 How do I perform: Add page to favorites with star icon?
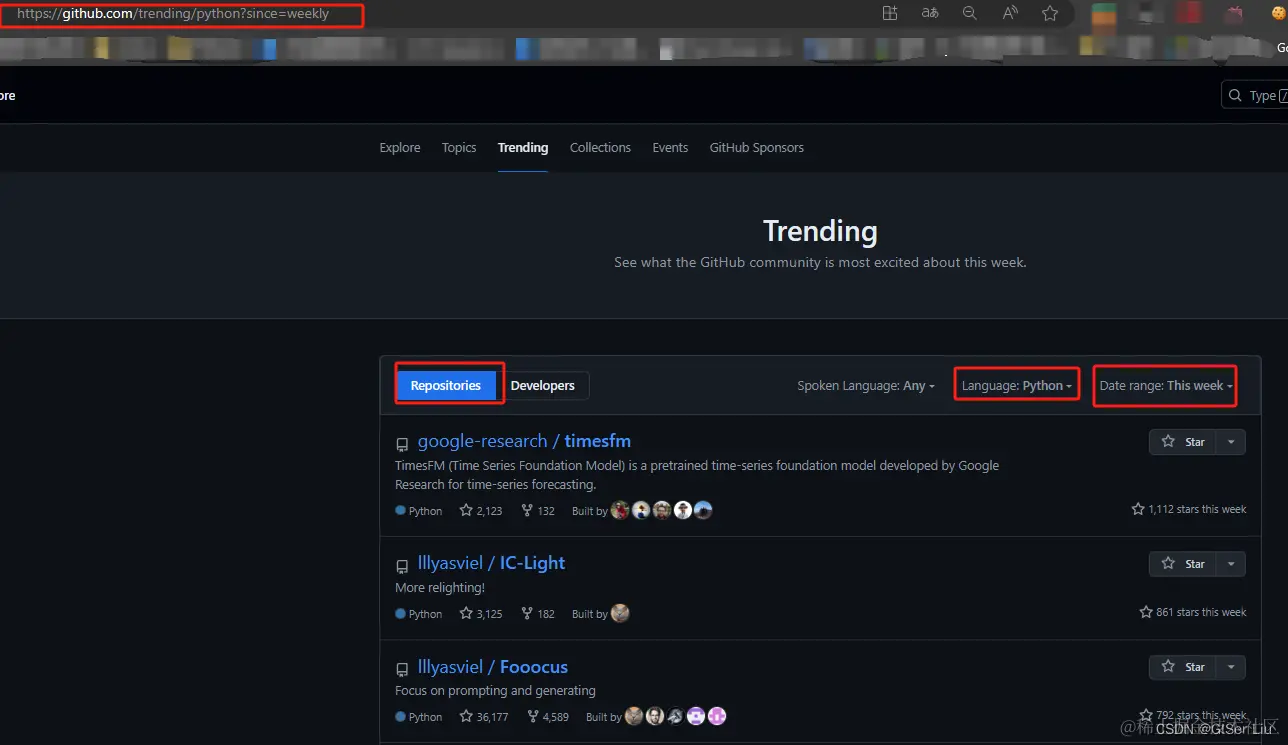coord(1050,13)
